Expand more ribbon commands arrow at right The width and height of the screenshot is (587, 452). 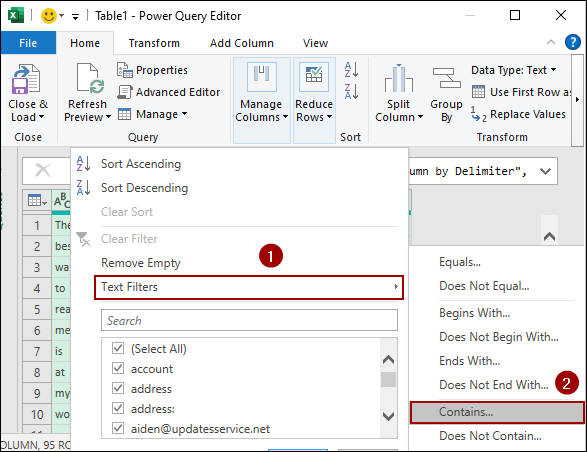[577, 100]
